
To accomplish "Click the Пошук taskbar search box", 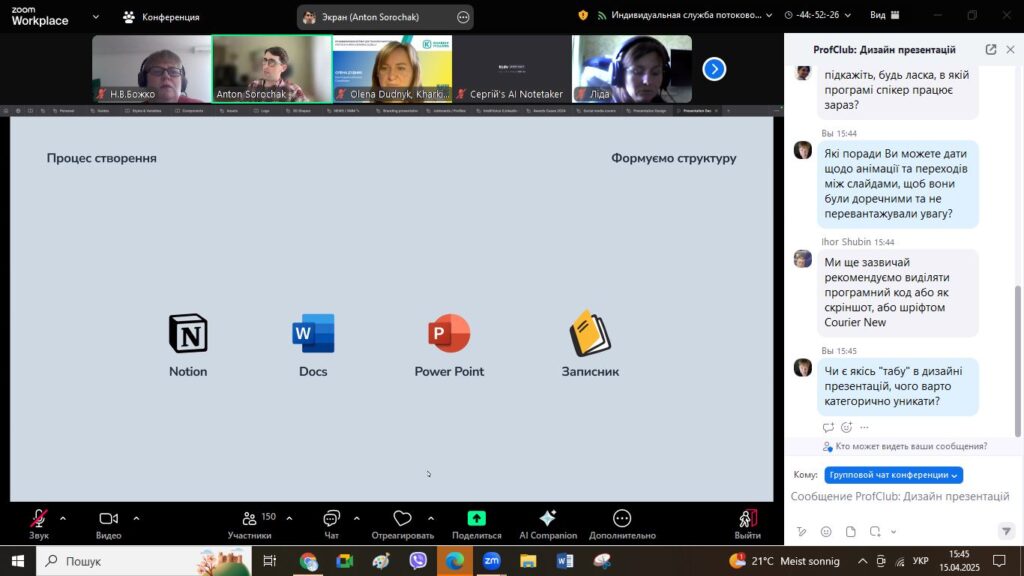I will point(144,561).
